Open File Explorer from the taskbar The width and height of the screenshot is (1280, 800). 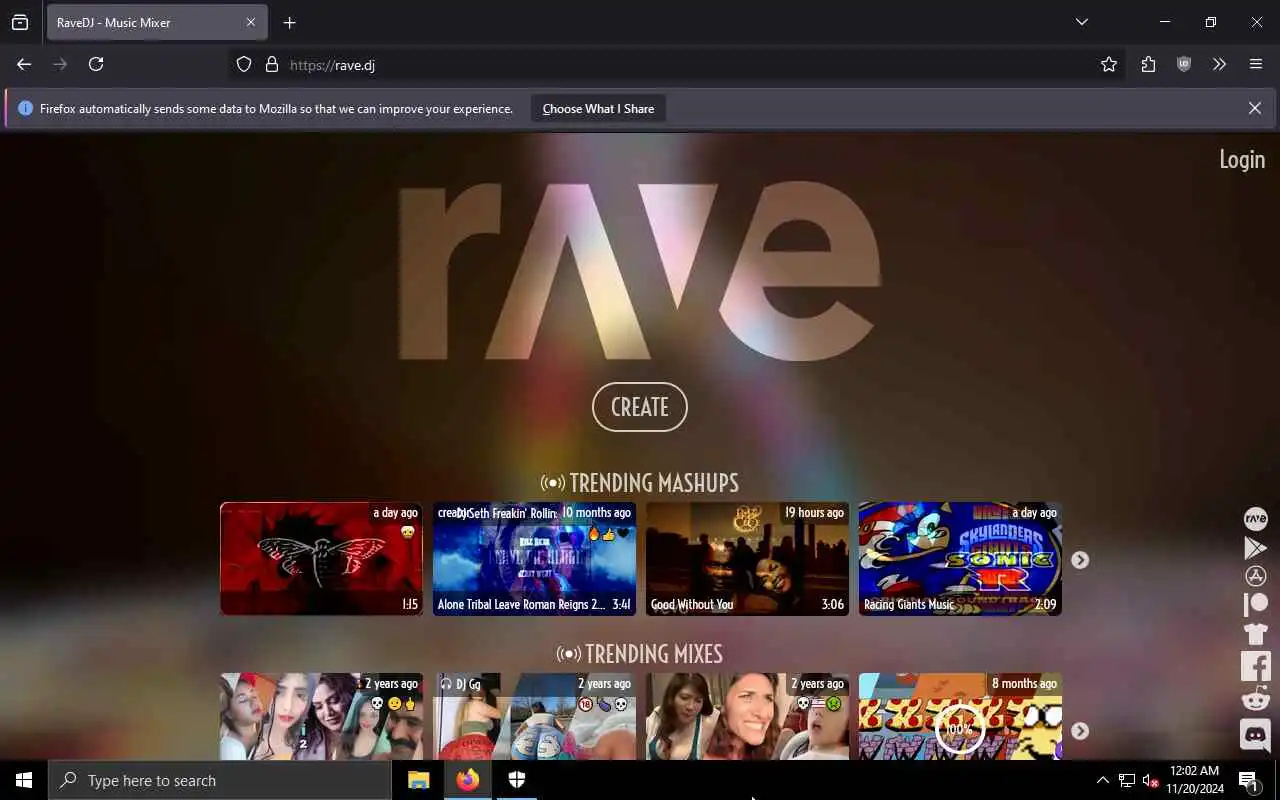coord(418,780)
